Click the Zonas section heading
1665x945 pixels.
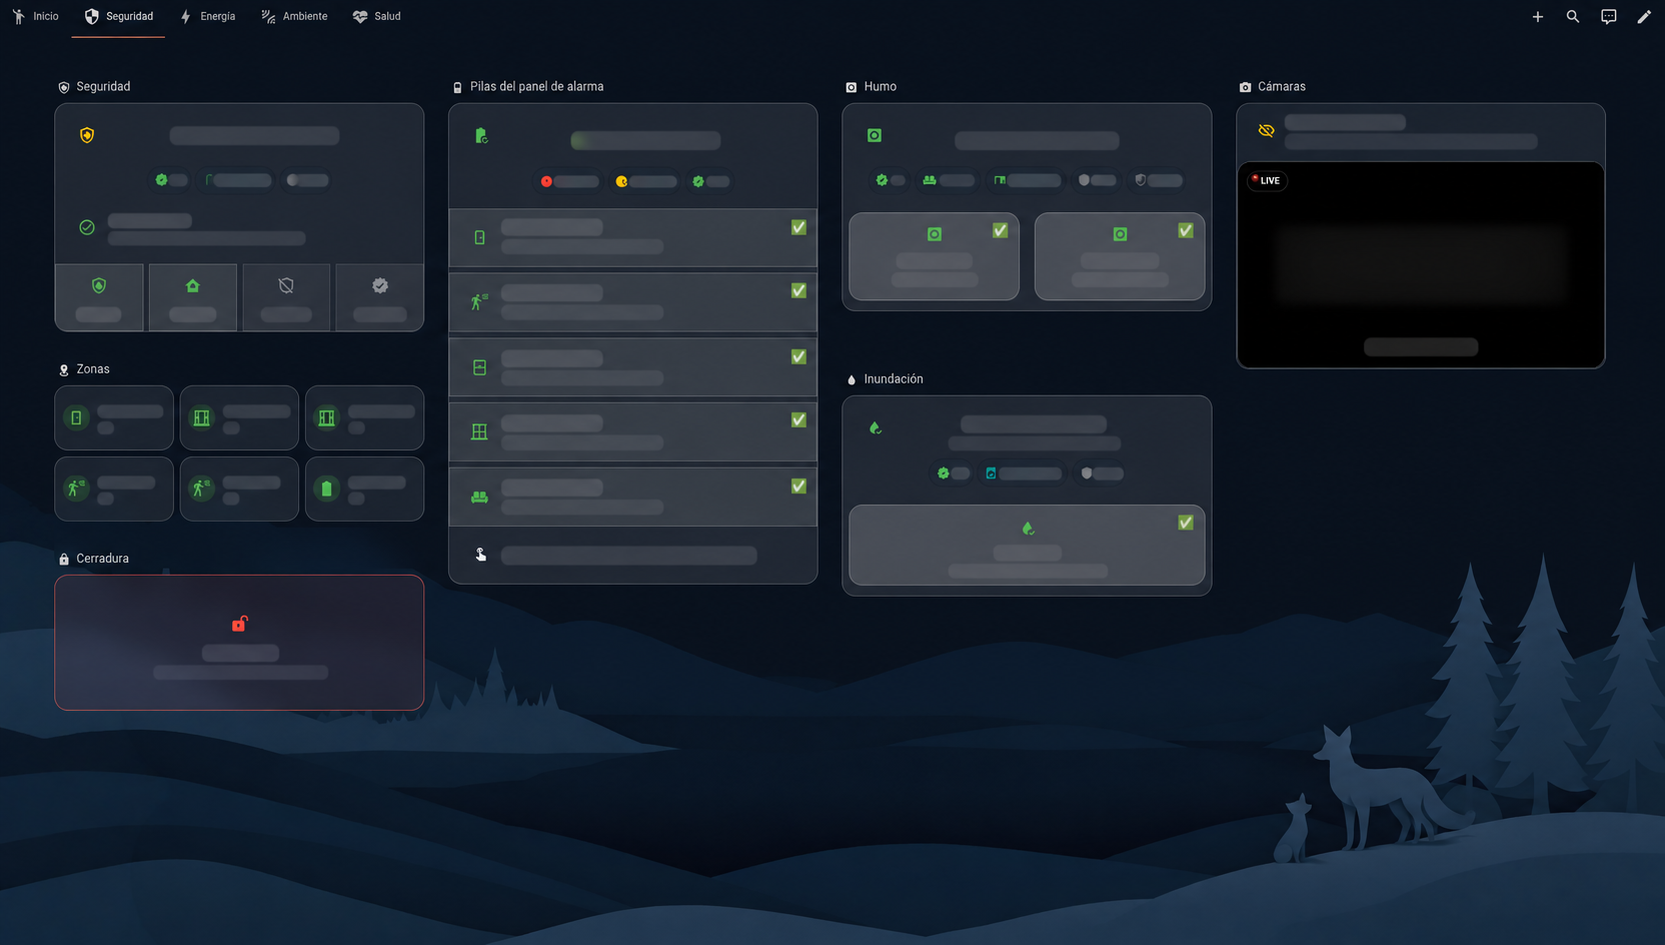[93, 369]
